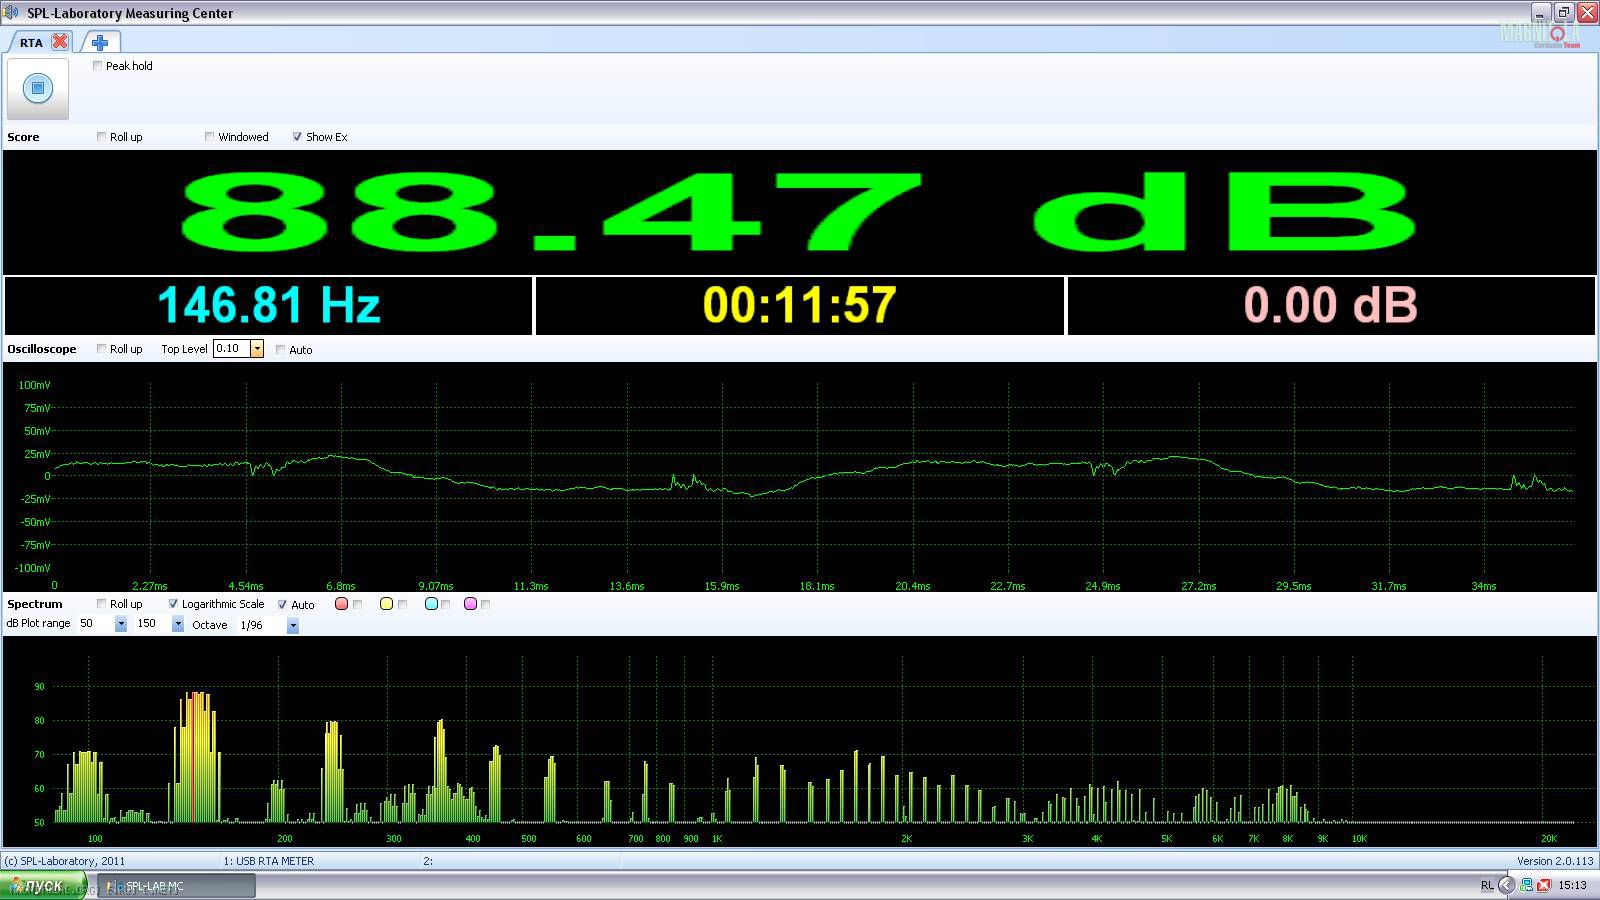Click the 00:11:57 elapsed time readout
Viewport: 1600px width, 900px height.
(x=799, y=305)
